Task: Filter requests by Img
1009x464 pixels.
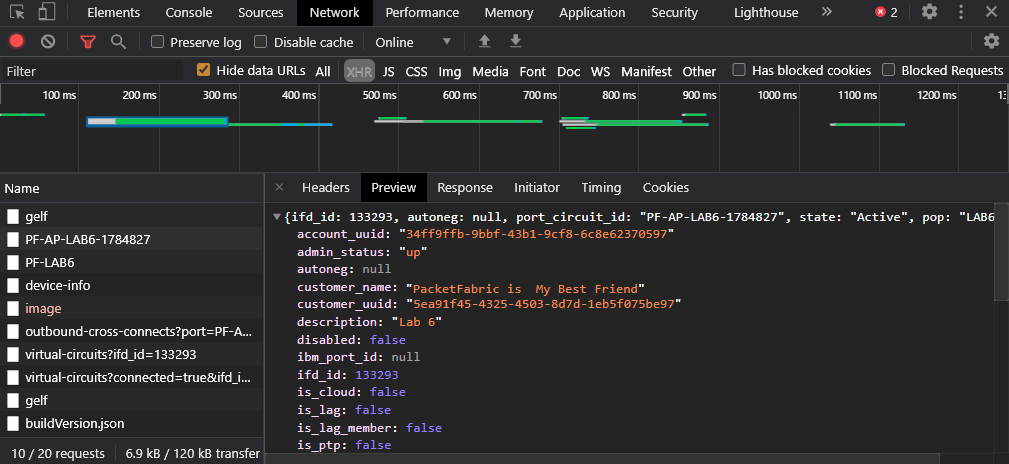Action: tap(450, 71)
